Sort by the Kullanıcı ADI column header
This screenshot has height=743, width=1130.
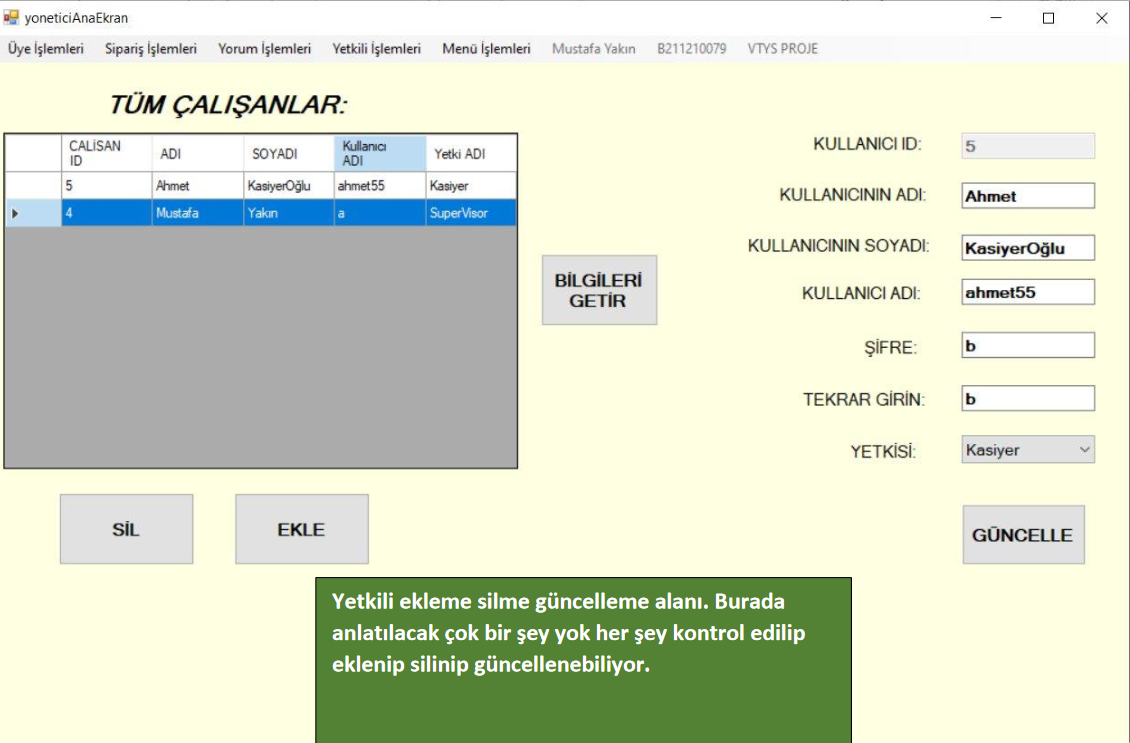coord(380,154)
